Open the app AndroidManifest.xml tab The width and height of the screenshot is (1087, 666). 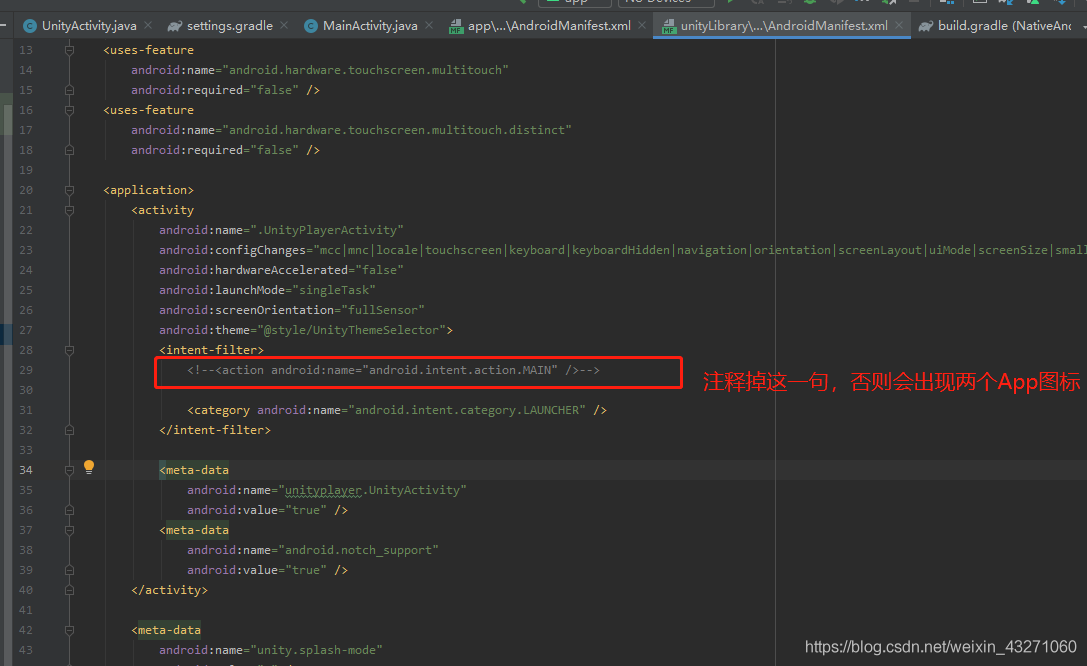(x=549, y=26)
